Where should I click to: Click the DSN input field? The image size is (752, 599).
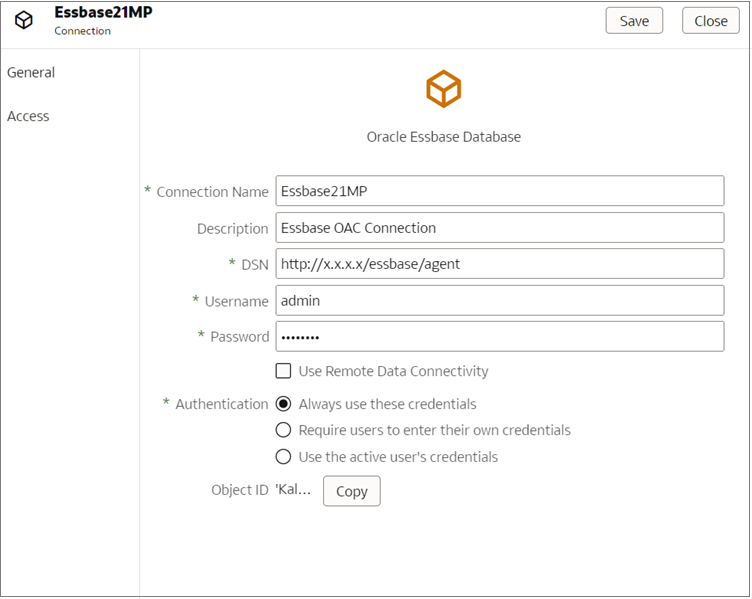point(499,264)
